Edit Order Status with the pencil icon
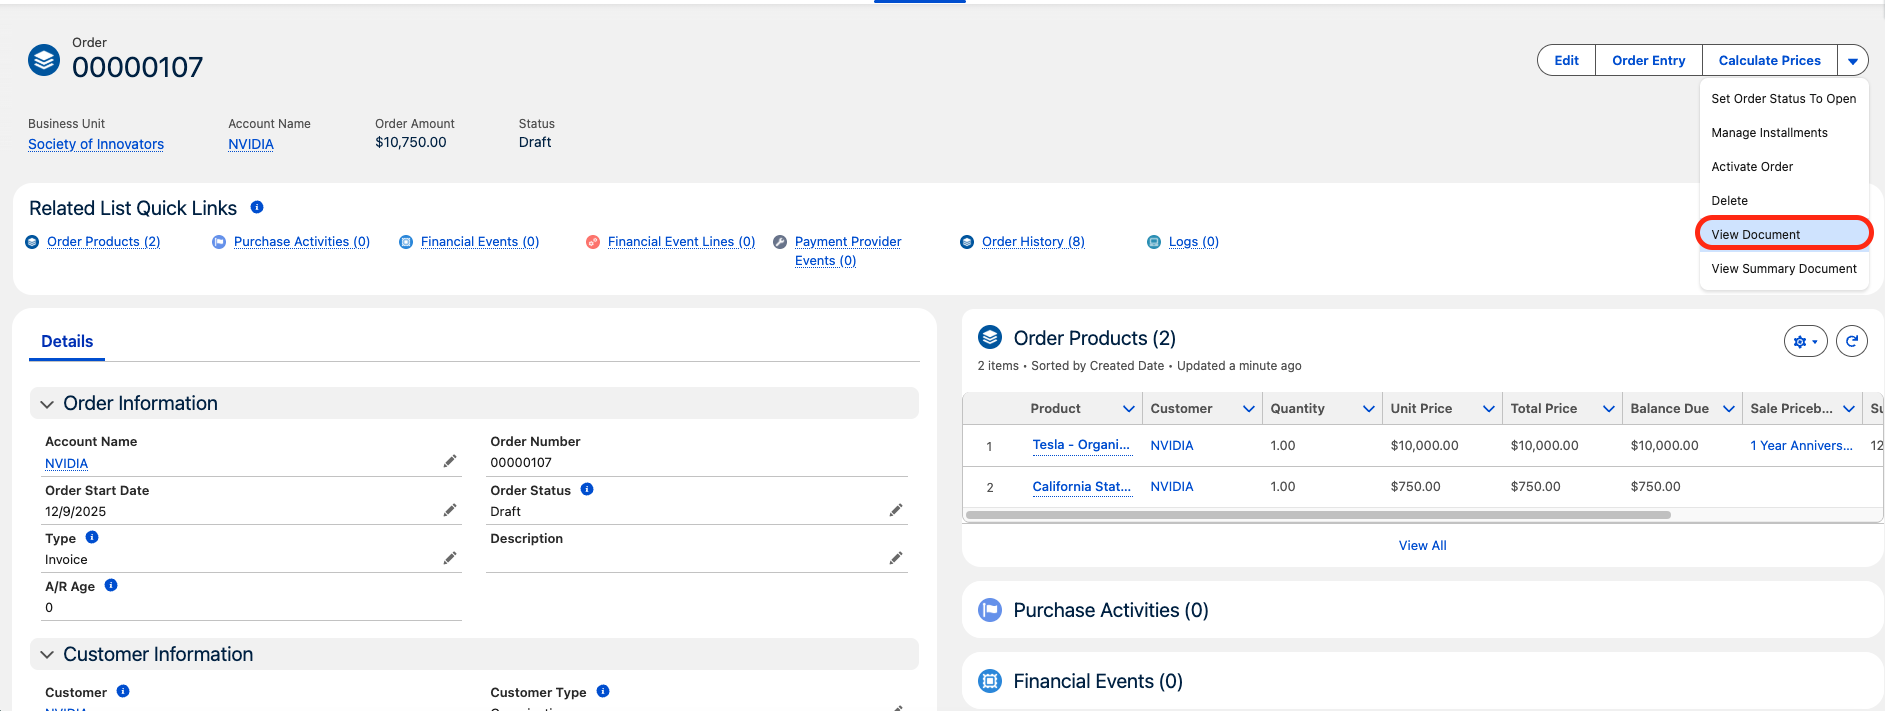Image resolution: width=1885 pixels, height=711 pixels. point(896,510)
